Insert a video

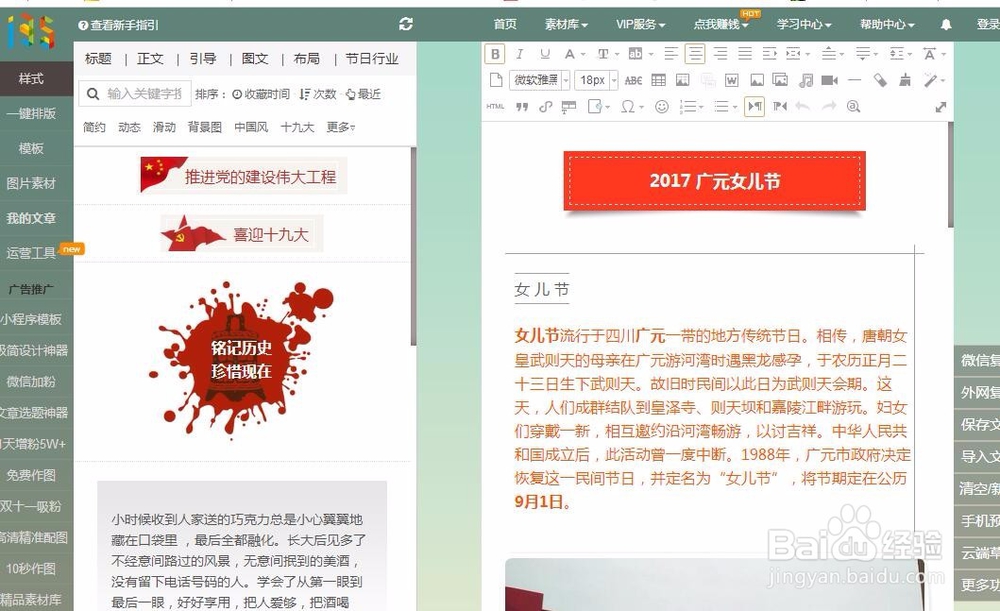(x=829, y=80)
